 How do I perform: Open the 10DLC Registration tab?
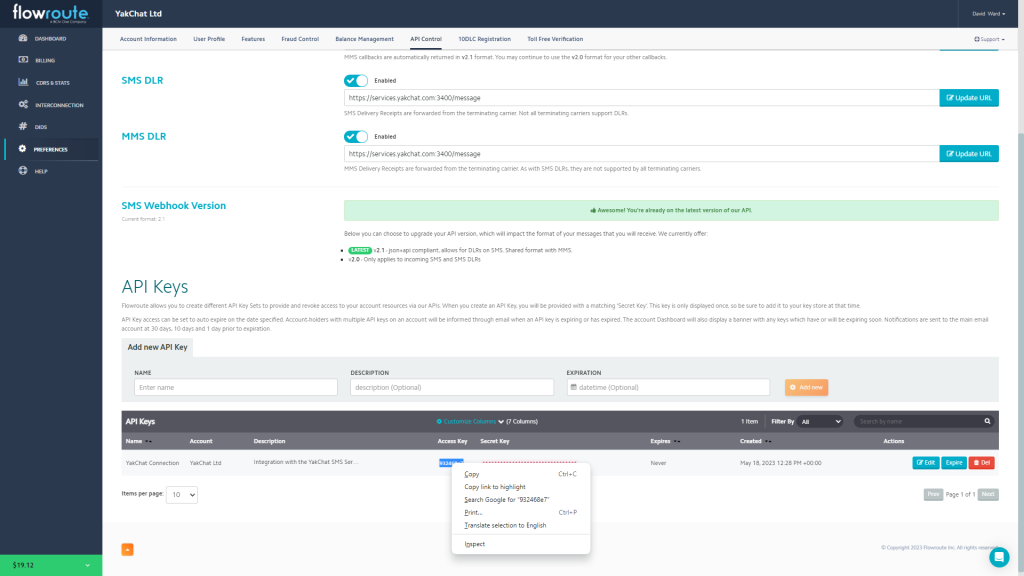485,39
